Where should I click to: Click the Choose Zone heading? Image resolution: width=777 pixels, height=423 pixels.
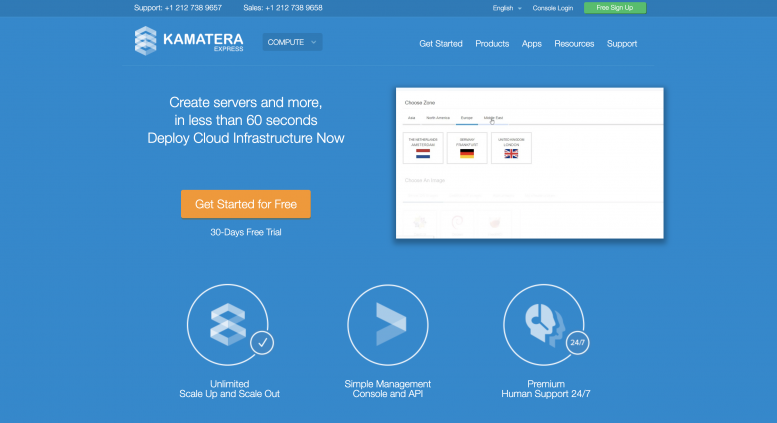(420, 103)
